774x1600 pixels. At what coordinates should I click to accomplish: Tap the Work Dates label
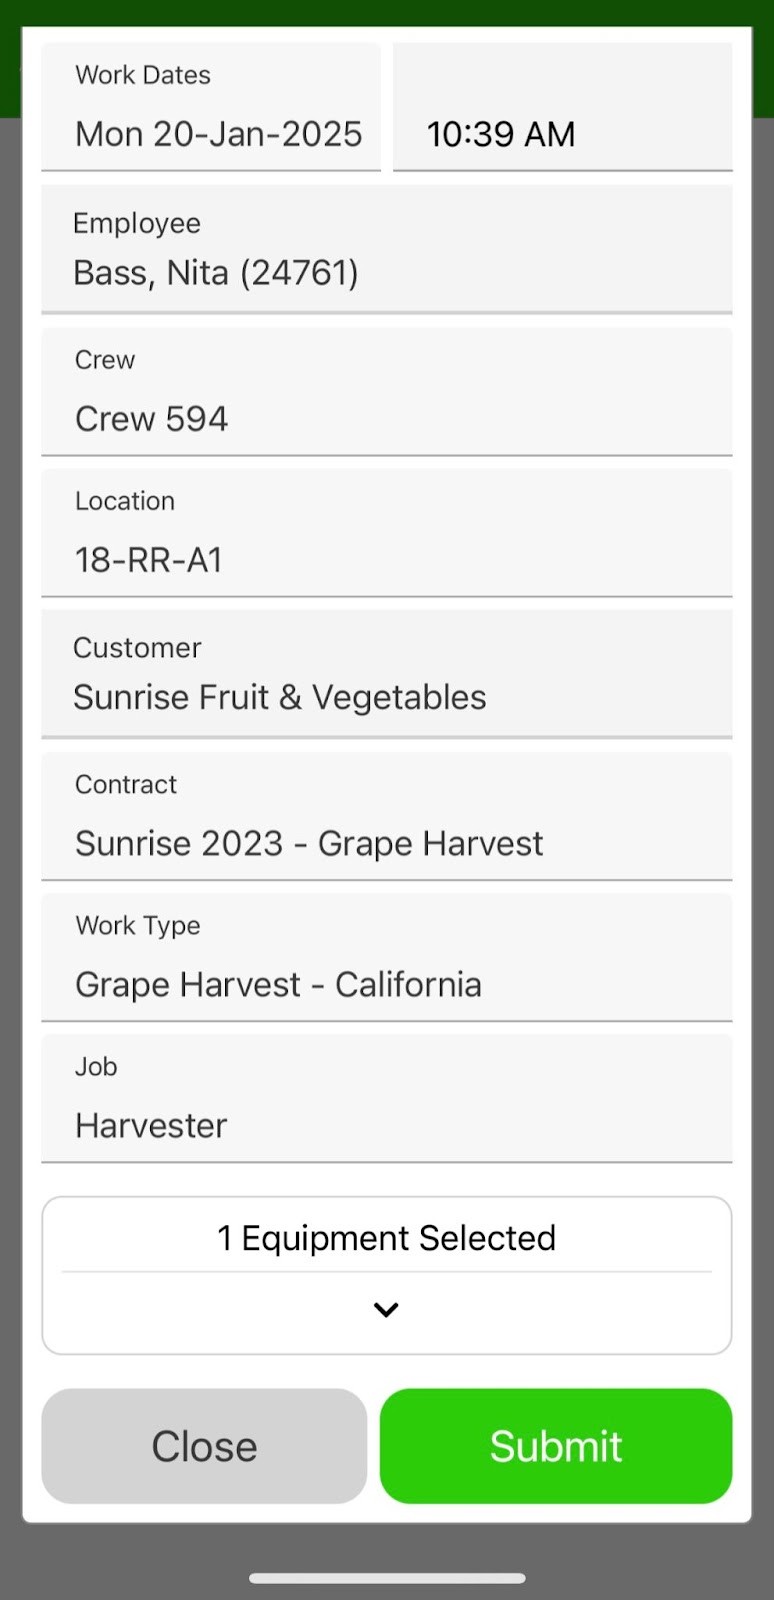click(143, 75)
